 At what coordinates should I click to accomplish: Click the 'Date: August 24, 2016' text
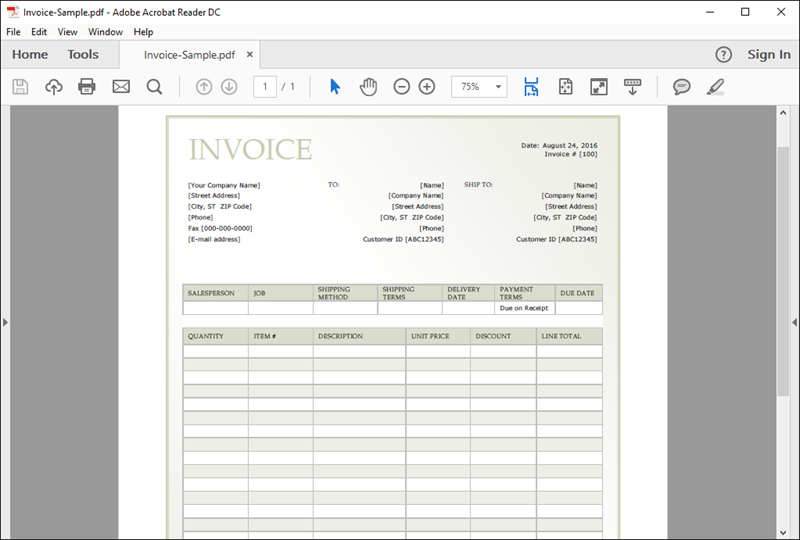559,145
